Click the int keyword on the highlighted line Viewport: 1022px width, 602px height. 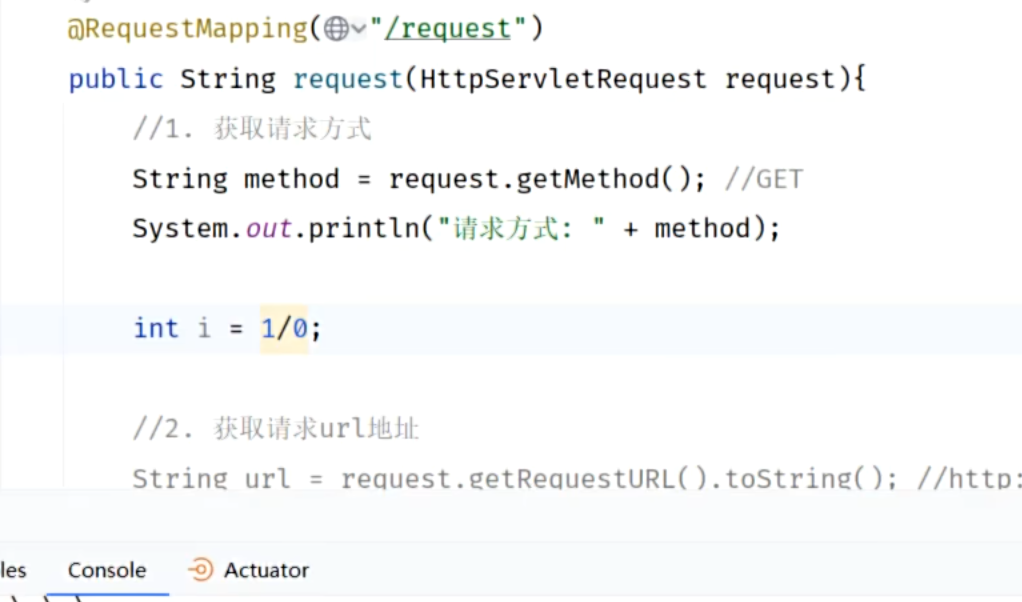click(156, 329)
